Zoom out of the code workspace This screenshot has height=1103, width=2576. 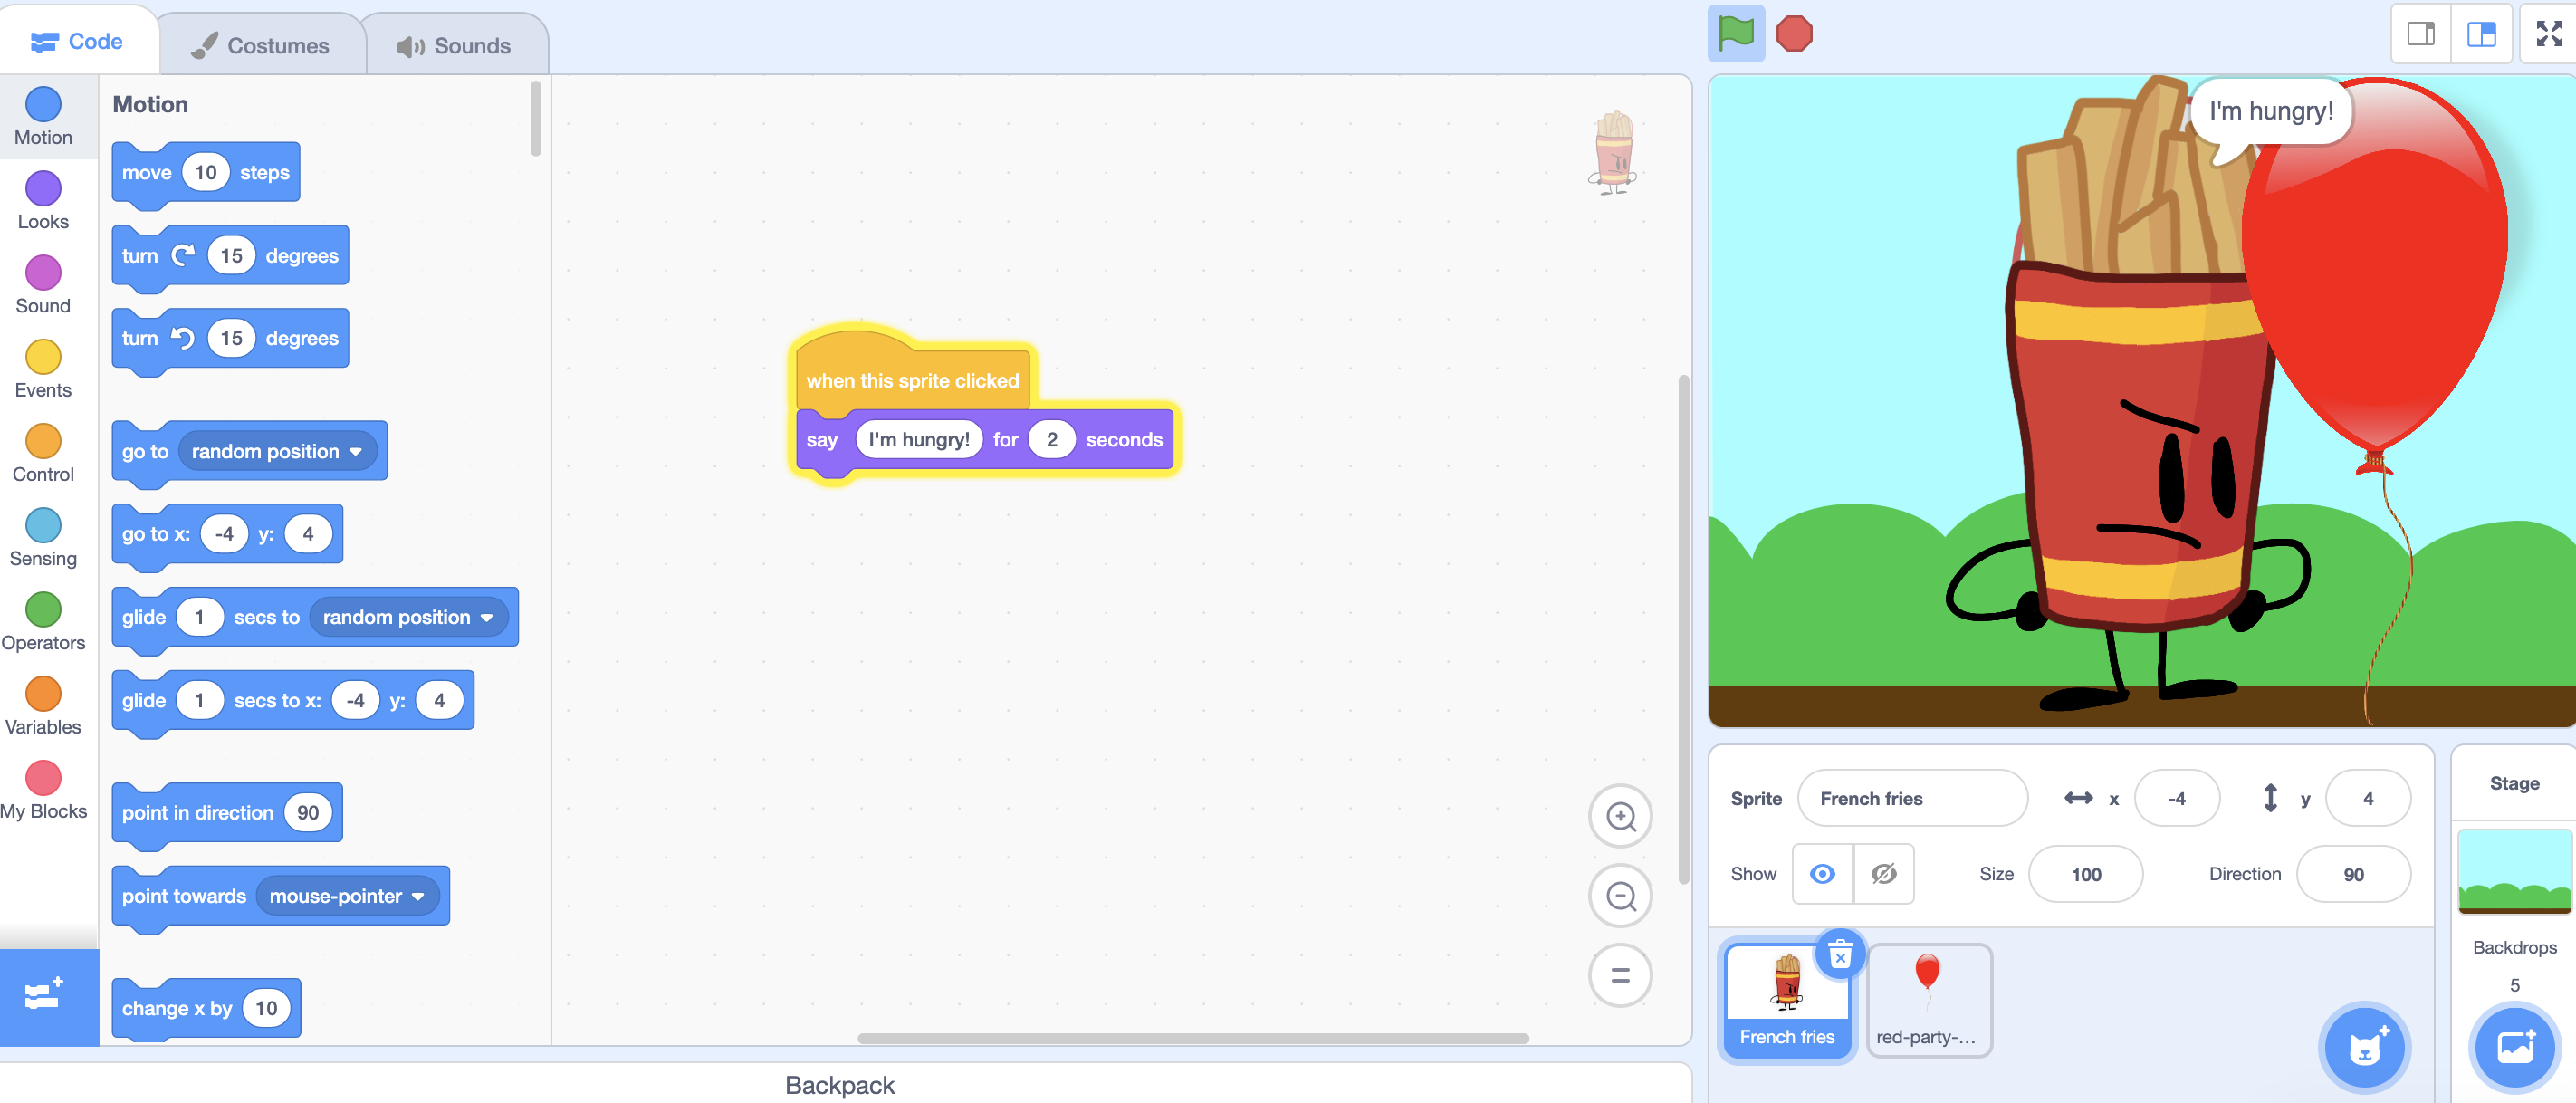(1619, 896)
